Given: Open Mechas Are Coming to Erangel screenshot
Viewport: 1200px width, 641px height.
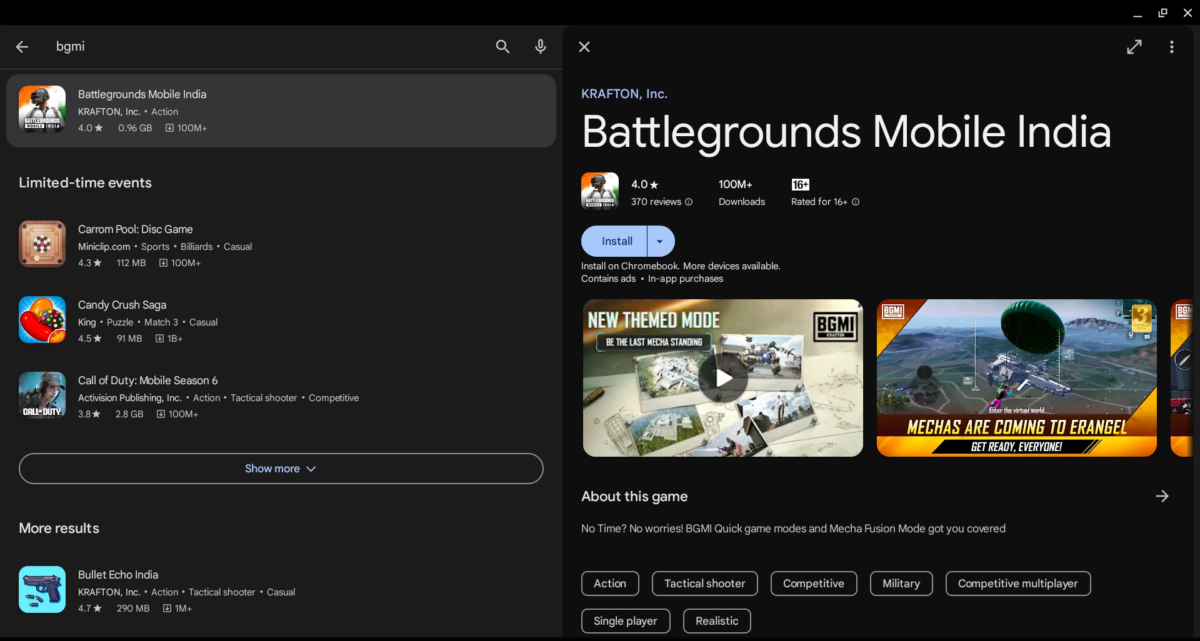Looking at the screenshot, I should [1017, 378].
